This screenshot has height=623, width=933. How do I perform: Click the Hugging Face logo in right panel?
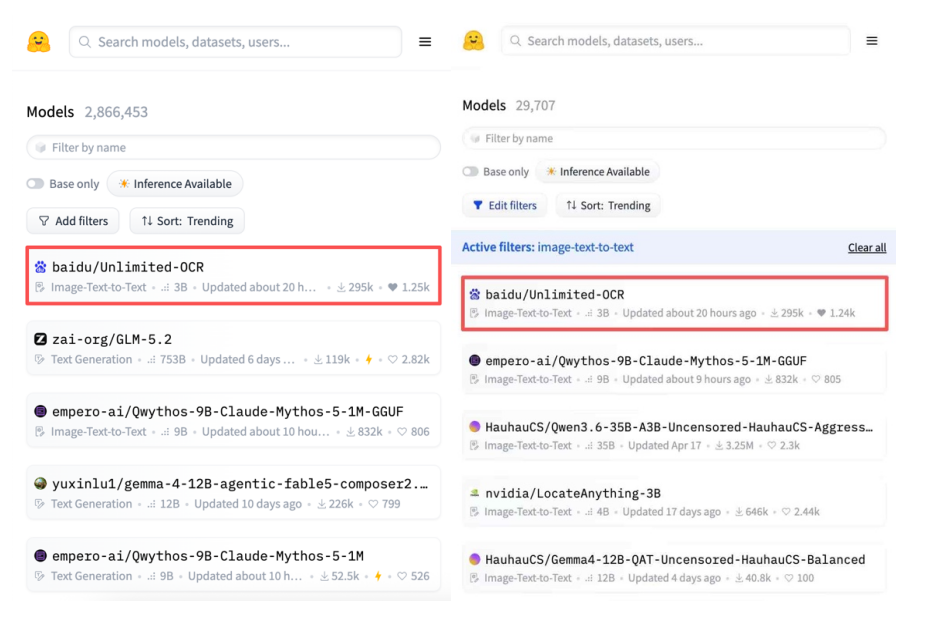coord(474,40)
